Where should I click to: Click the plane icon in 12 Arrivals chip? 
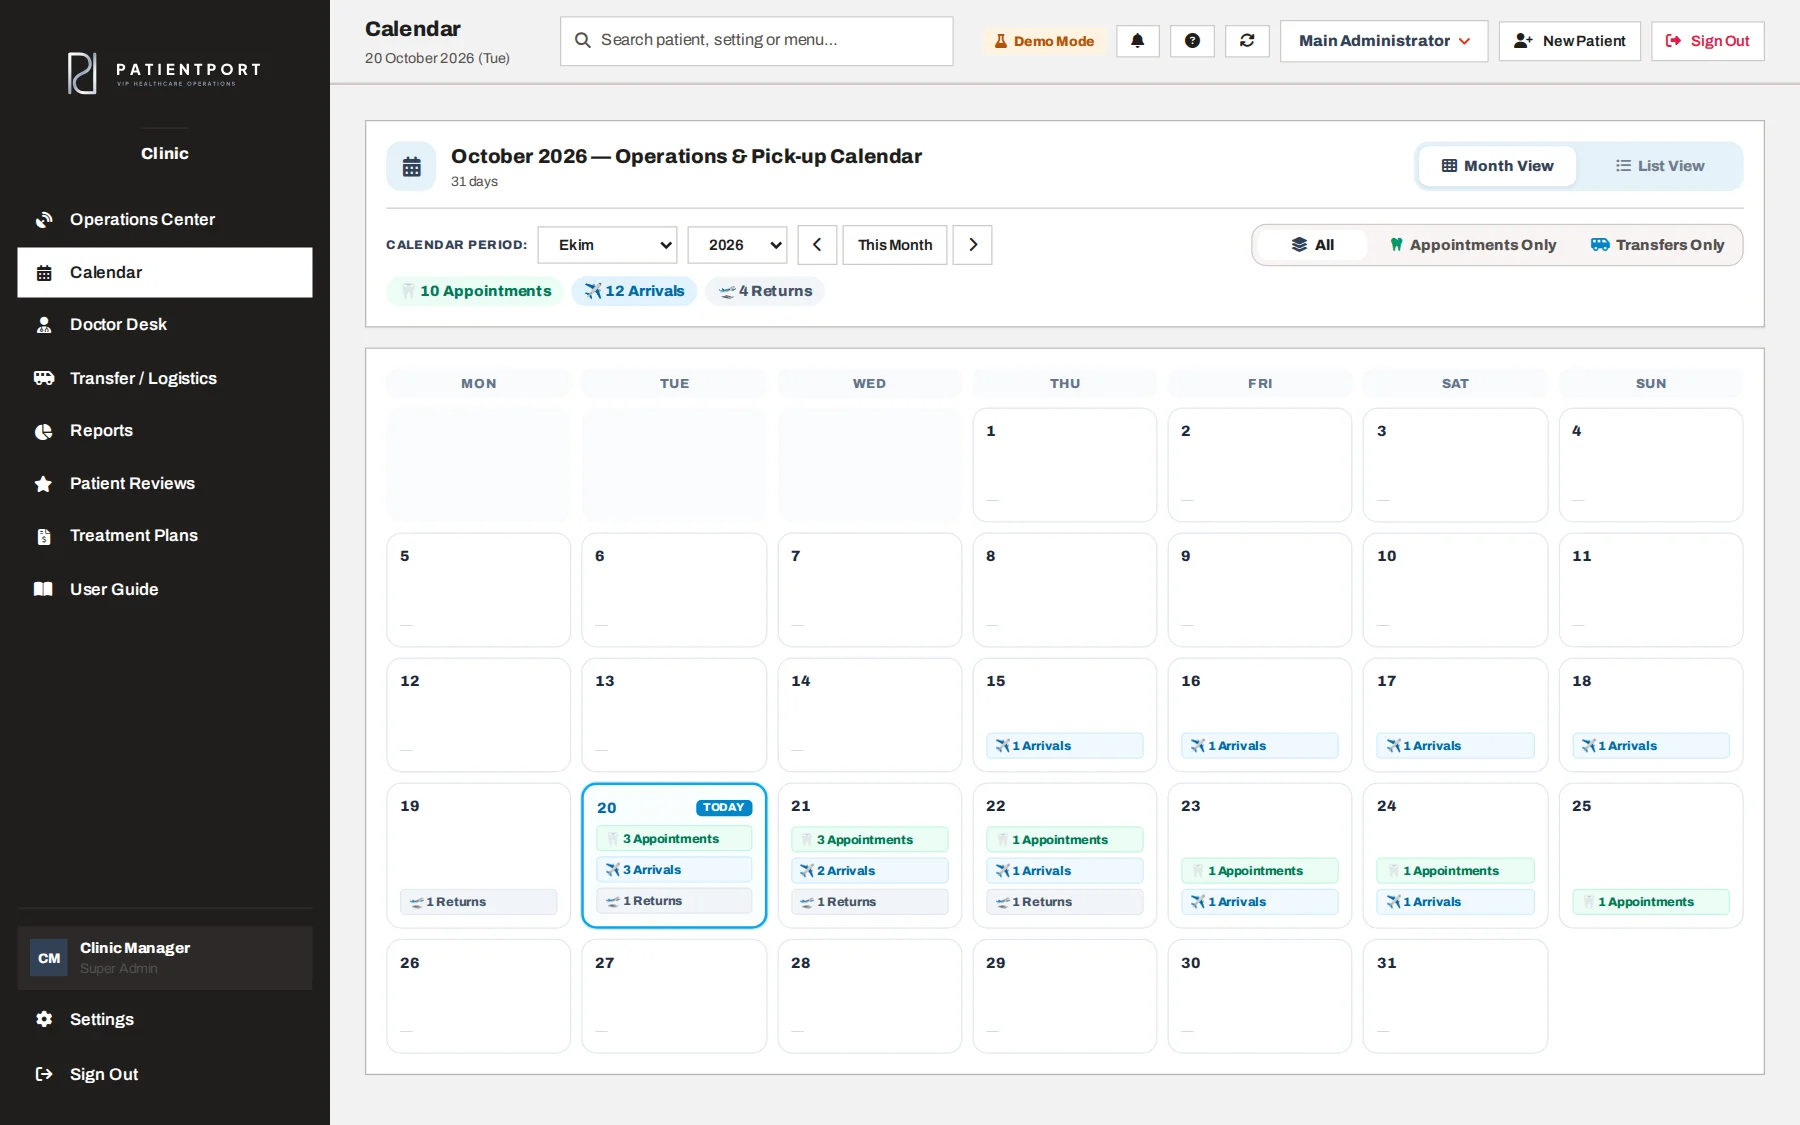(x=593, y=291)
